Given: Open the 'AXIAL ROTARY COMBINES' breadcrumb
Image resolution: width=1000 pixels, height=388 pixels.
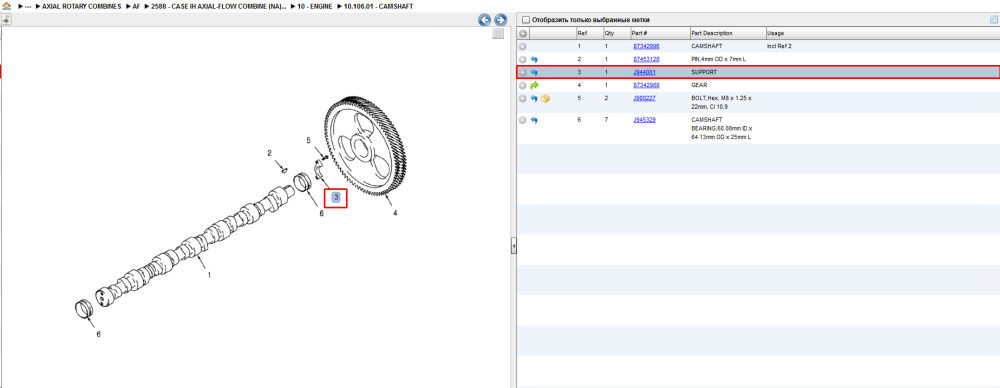Looking at the screenshot, I should pyautogui.click(x=81, y=6).
